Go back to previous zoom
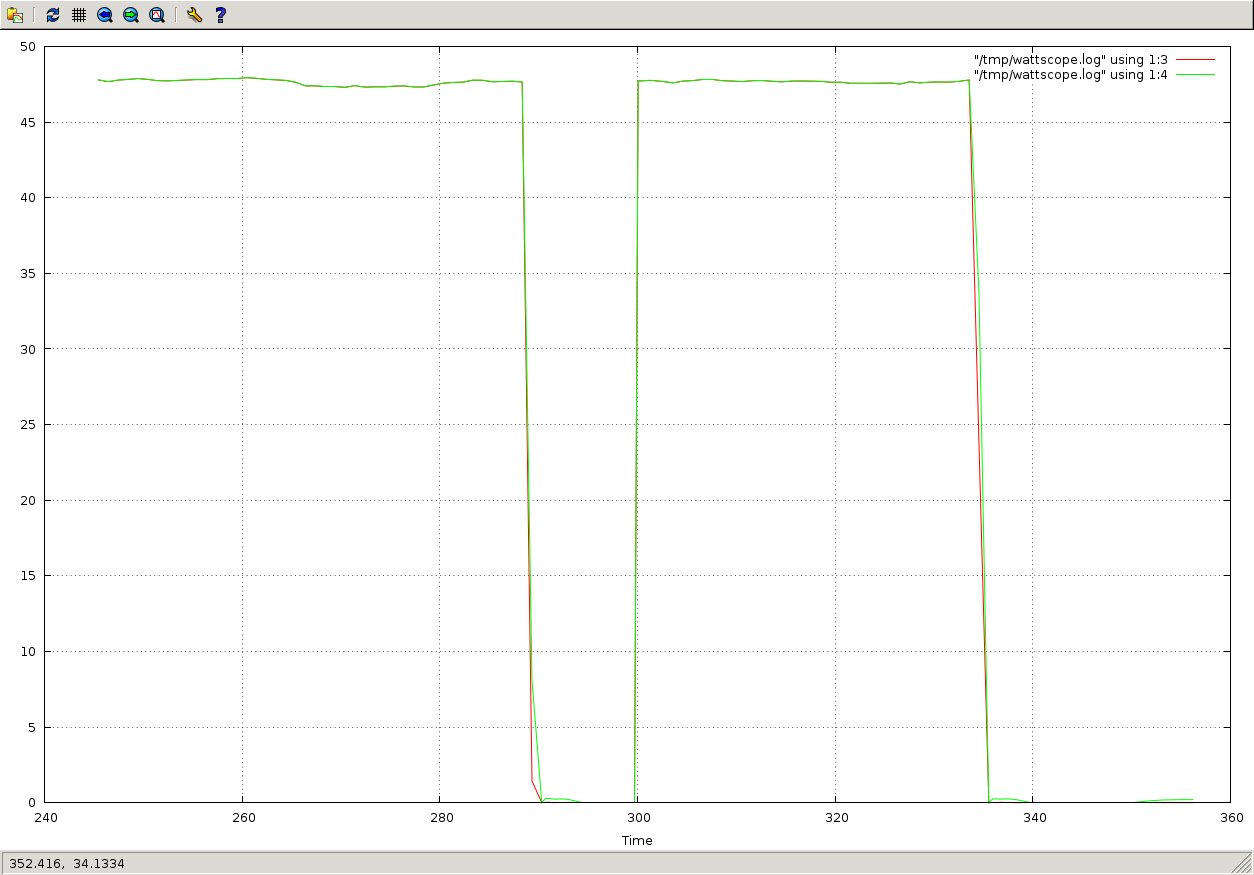Screen dimensions: 1254x875 tap(105, 15)
